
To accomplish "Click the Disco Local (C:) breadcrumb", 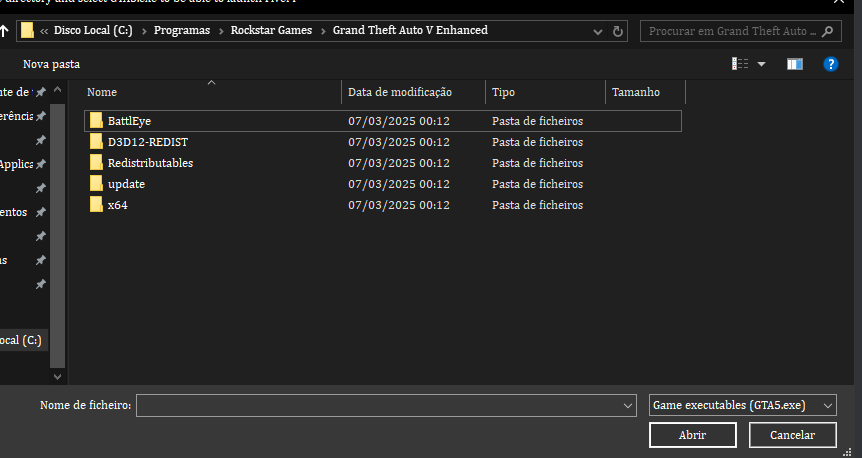I will [x=93, y=30].
